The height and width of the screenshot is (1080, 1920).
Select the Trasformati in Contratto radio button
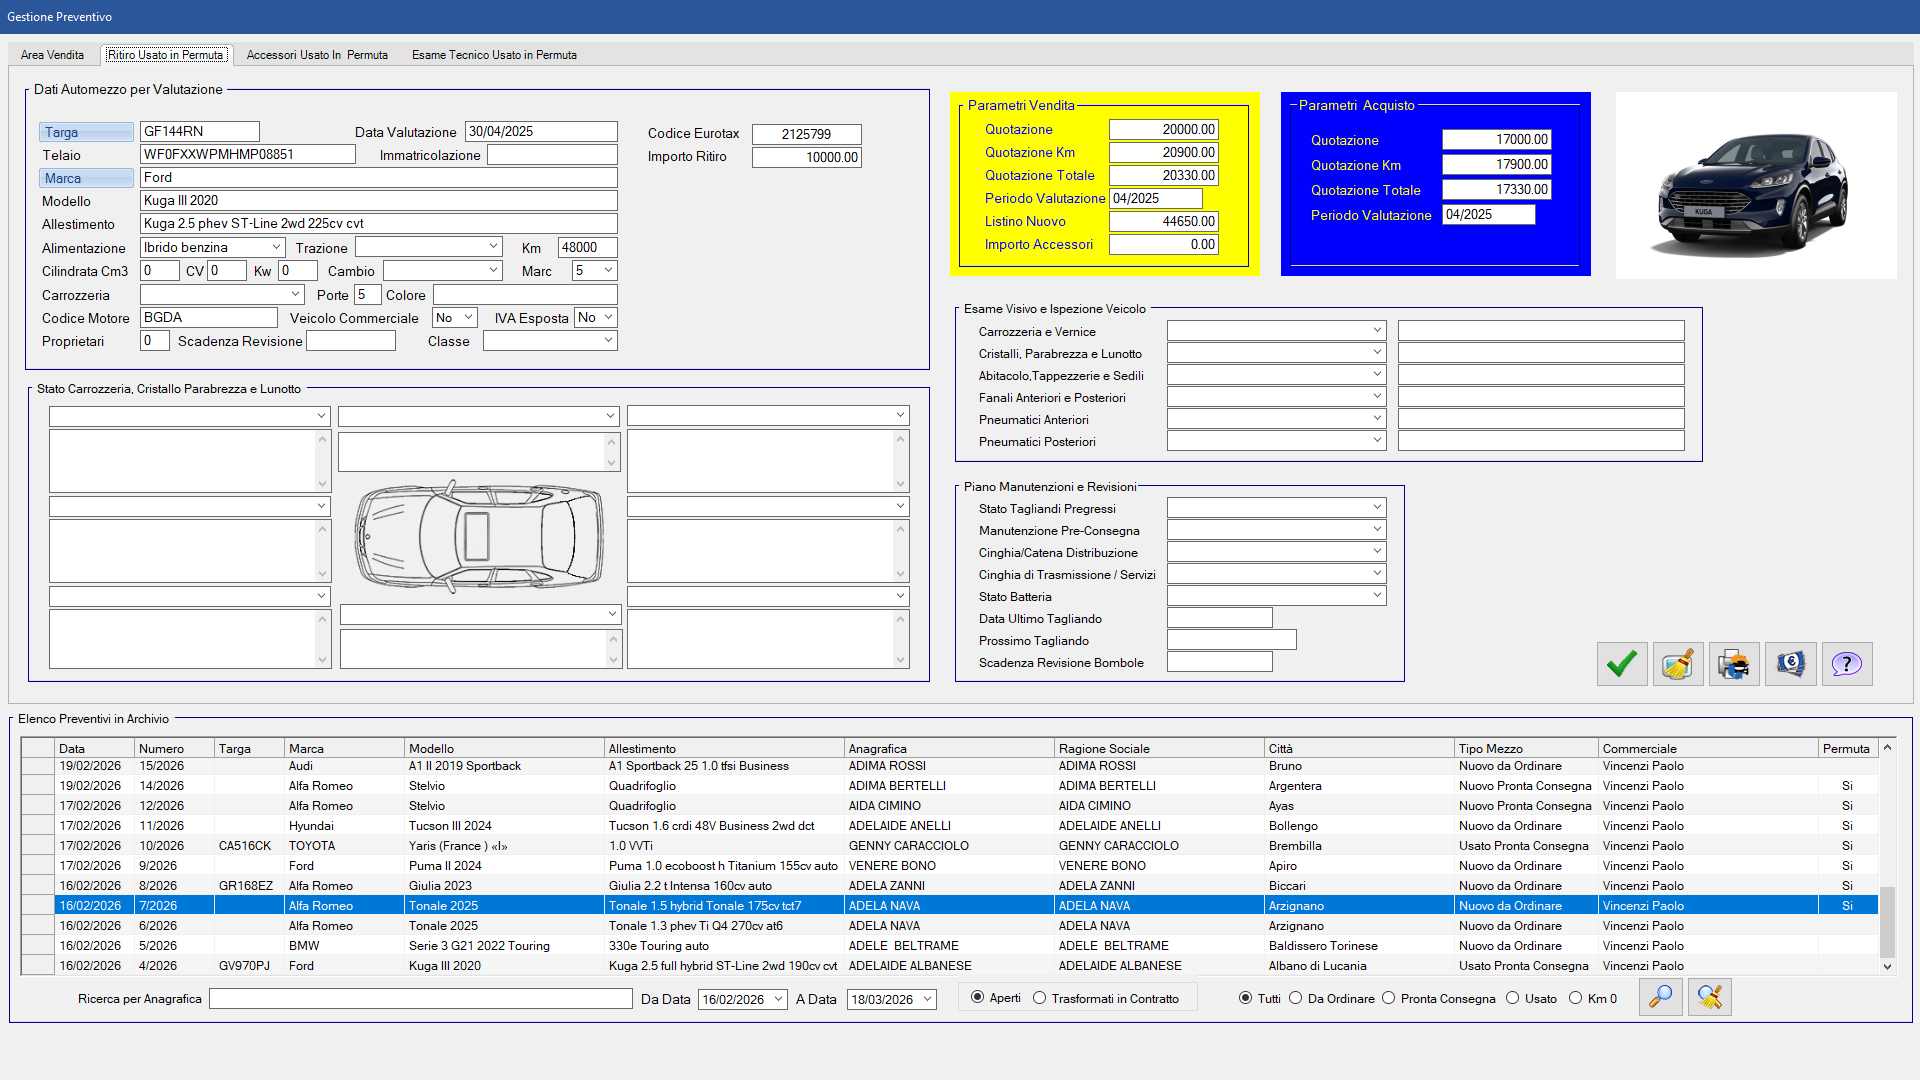point(1040,998)
